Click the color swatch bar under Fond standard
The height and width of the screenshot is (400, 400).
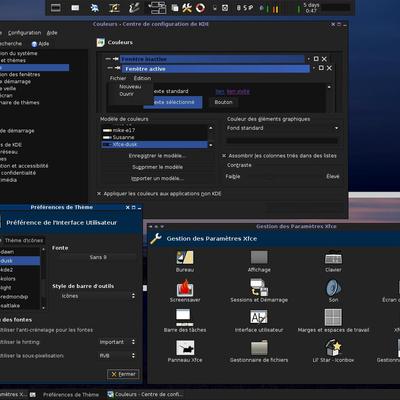pyautogui.click(x=282, y=141)
